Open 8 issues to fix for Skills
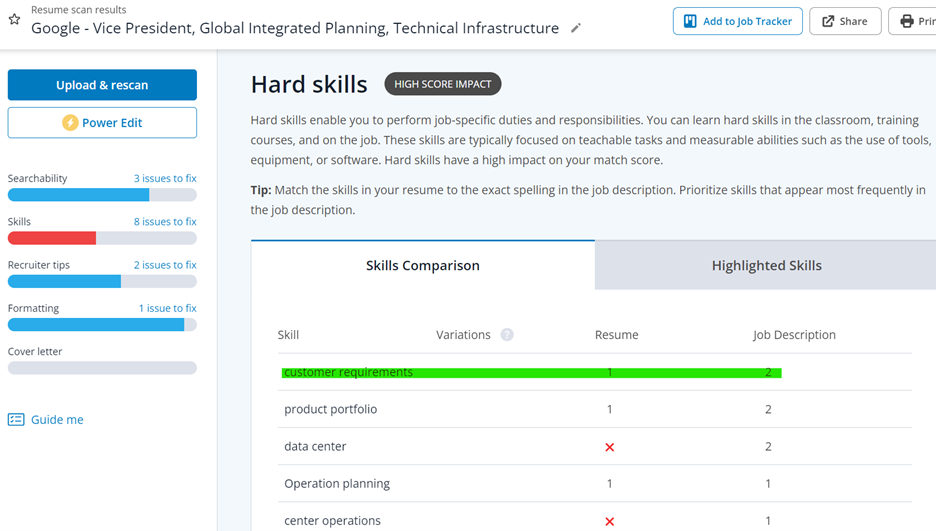The width and height of the screenshot is (936, 531). [x=165, y=221]
